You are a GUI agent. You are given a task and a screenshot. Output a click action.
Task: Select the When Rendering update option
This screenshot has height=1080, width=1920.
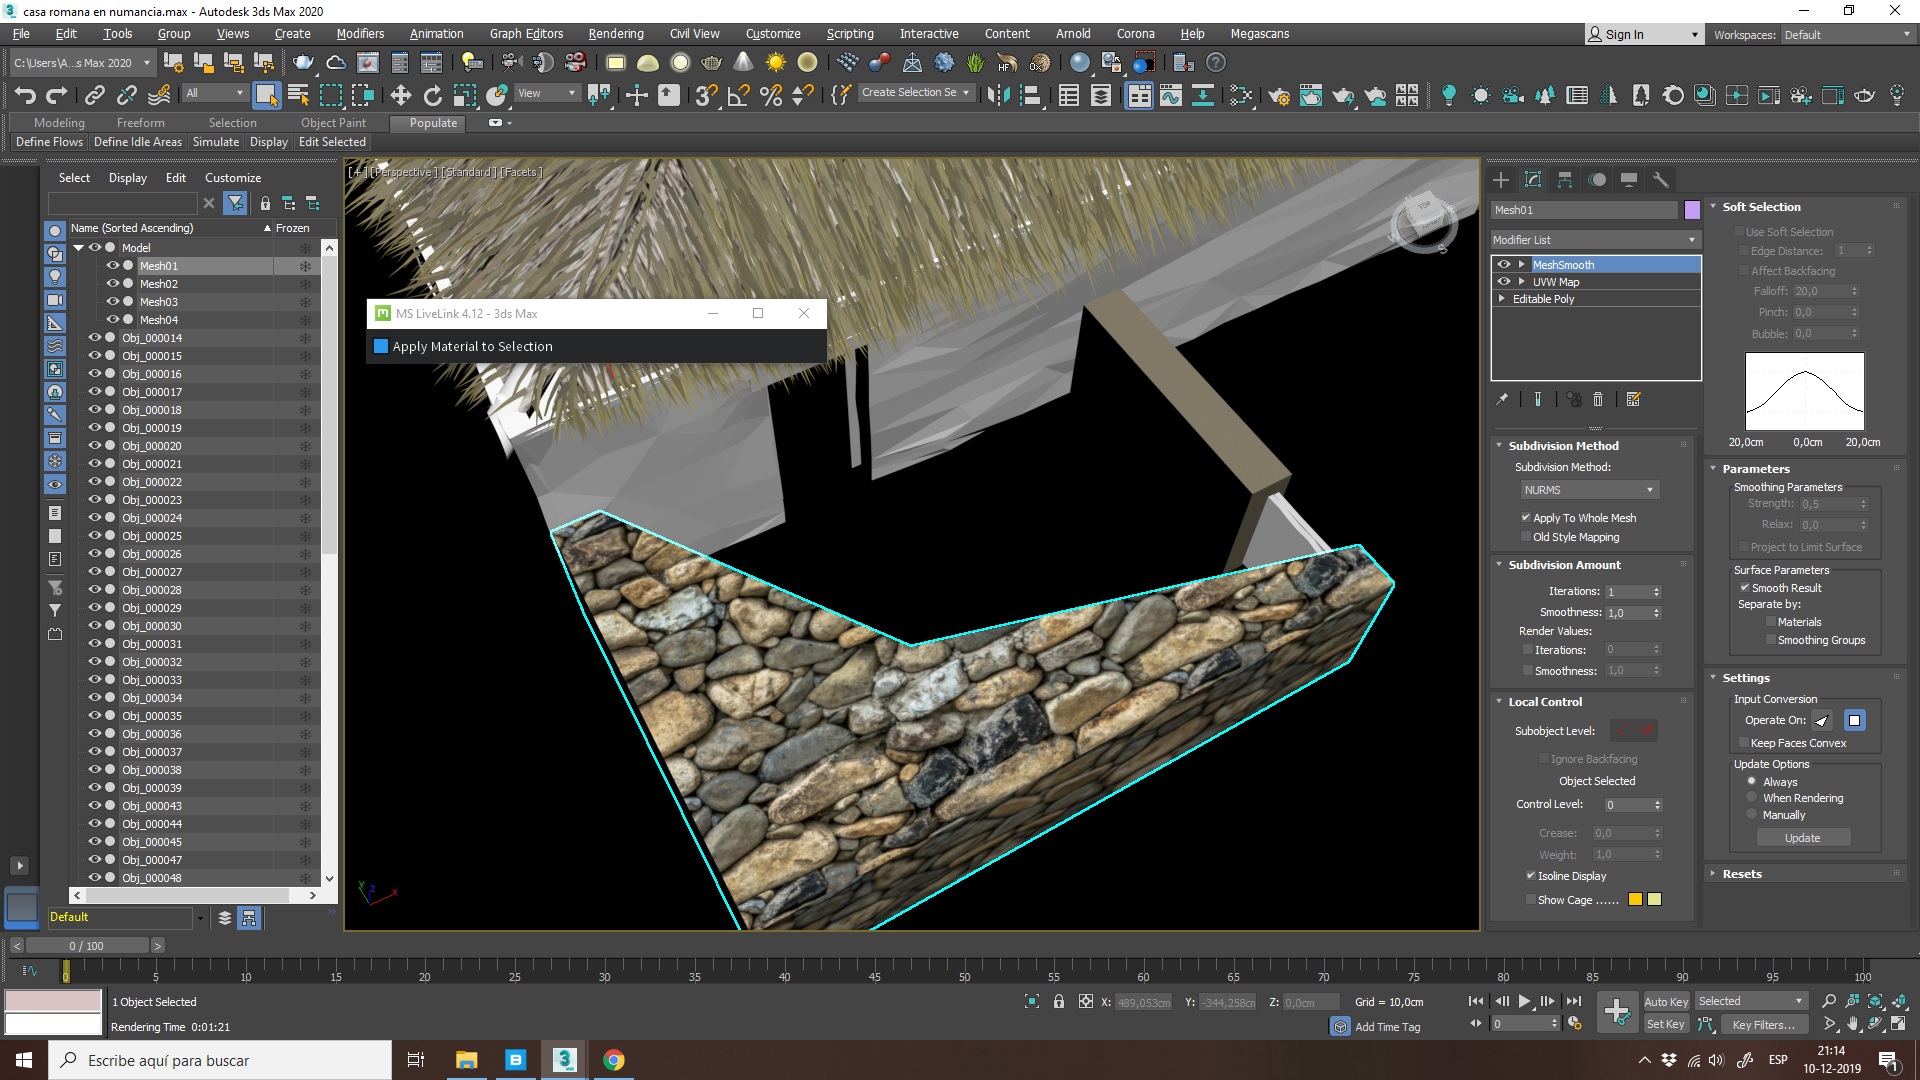click(1751, 798)
